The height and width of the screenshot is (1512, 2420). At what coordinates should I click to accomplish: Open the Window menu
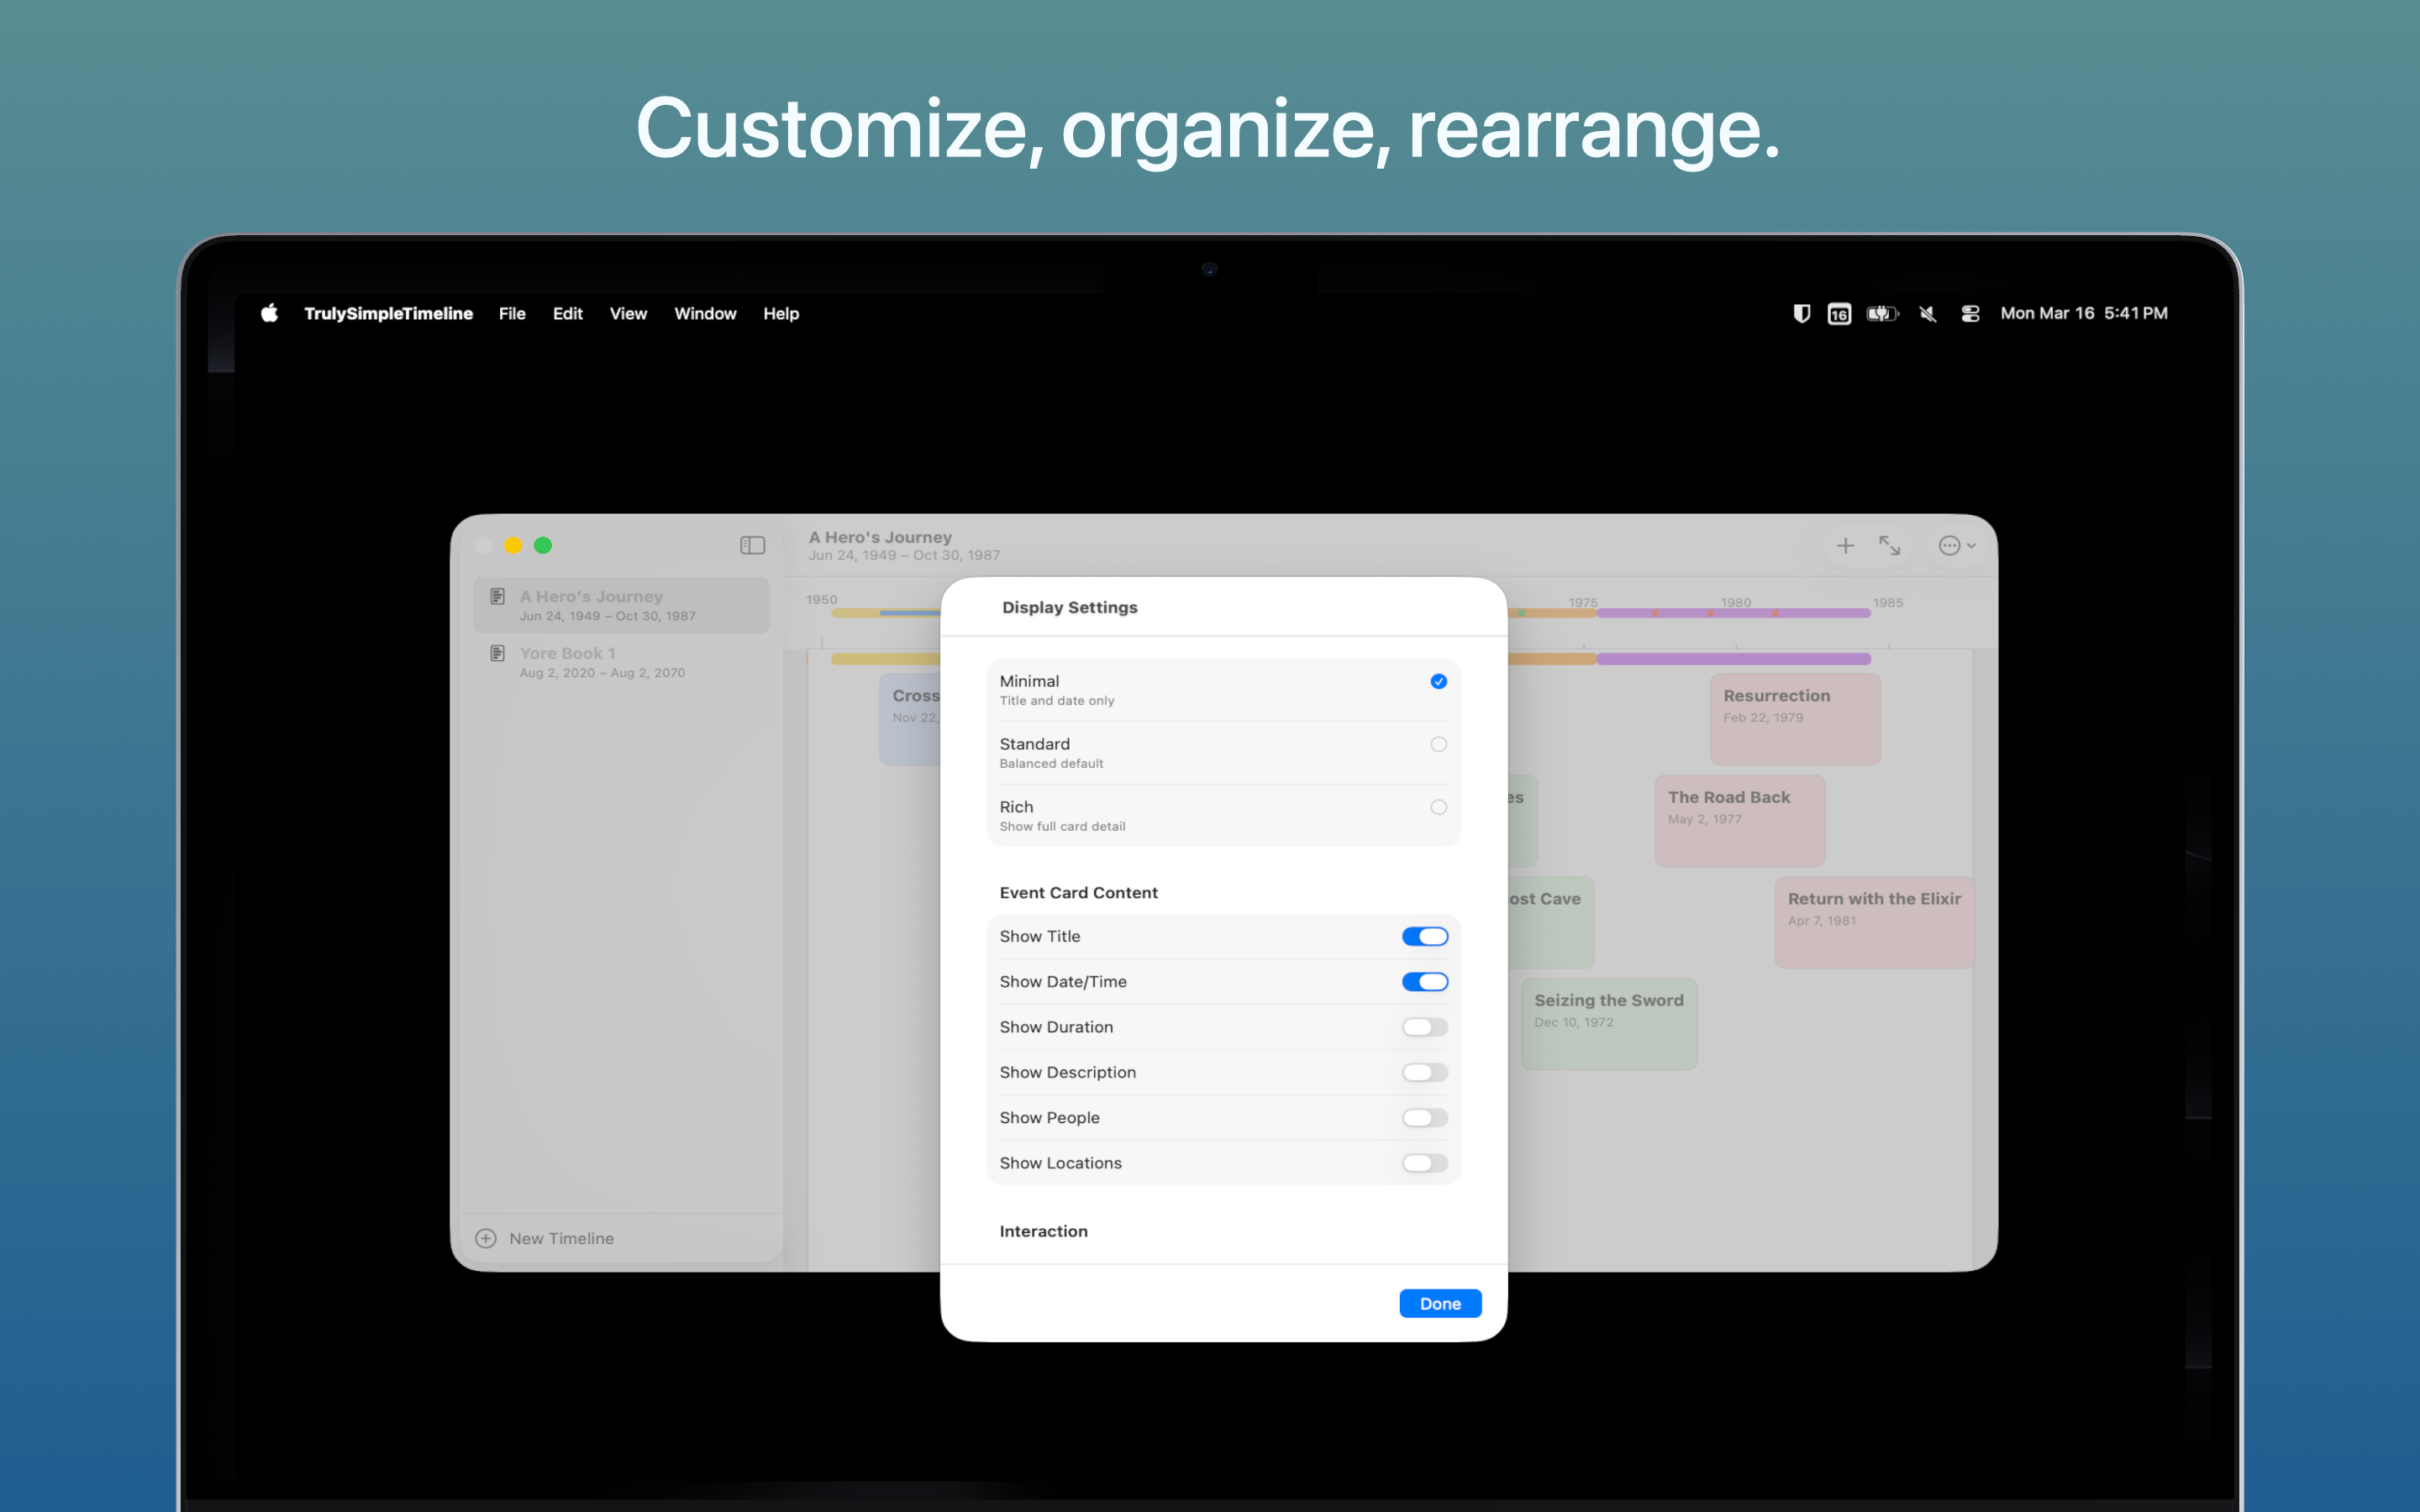(704, 313)
